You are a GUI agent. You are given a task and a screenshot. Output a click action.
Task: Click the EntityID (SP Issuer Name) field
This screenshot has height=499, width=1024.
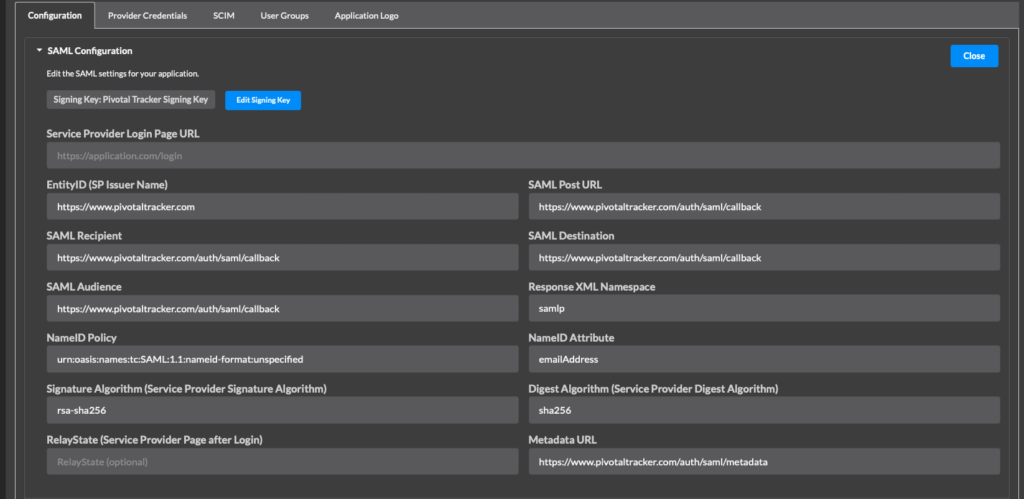(283, 206)
